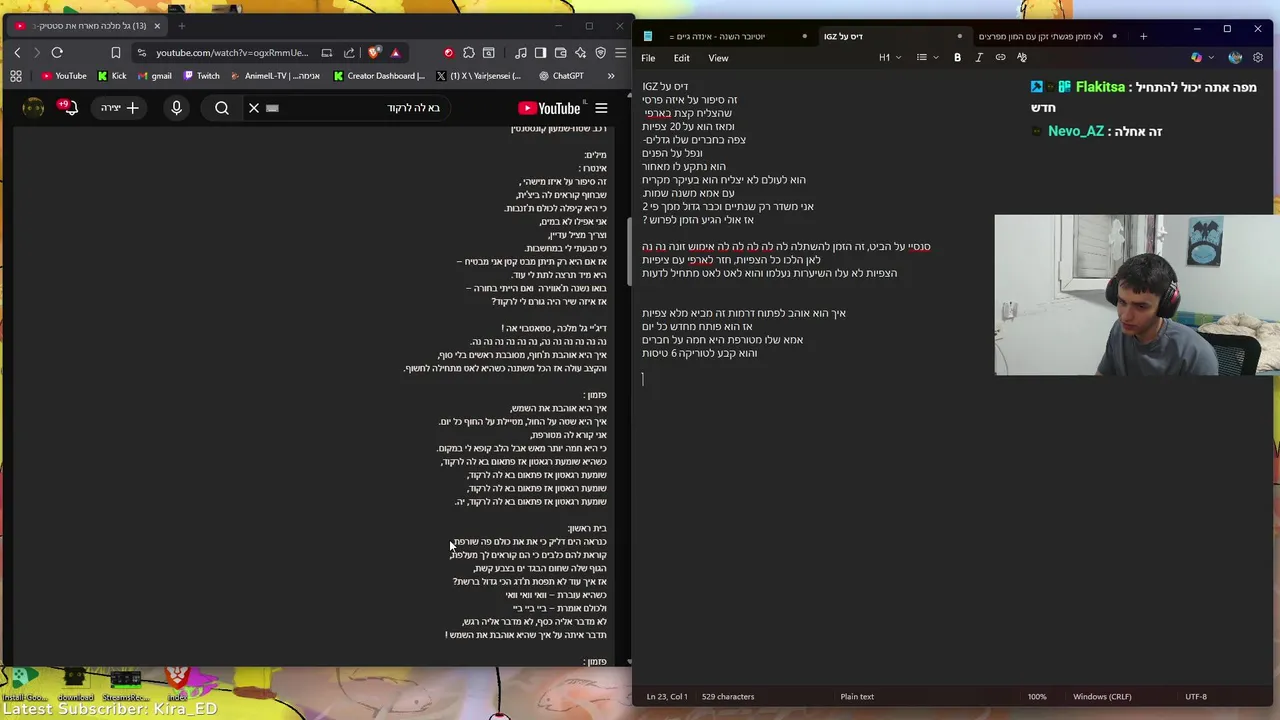Click the webcam overlay thumbnail
This screenshot has width=1280, height=720.
pyautogui.click(x=1137, y=295)
